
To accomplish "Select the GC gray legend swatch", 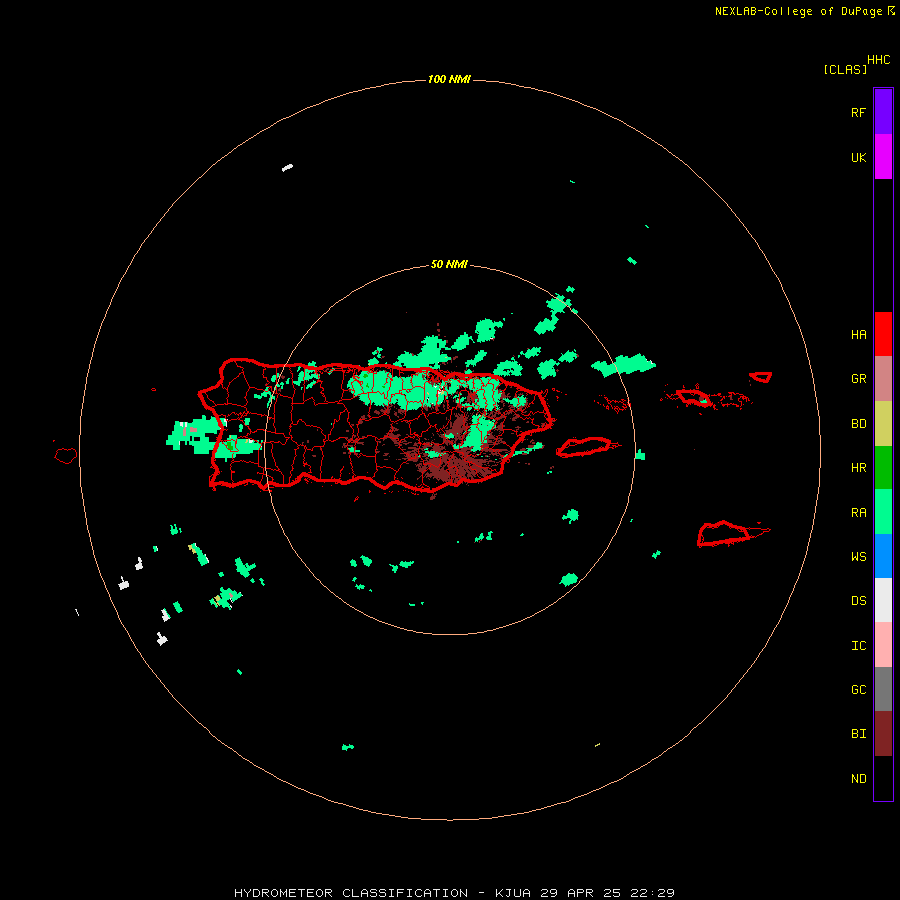I will click(883, 689).
